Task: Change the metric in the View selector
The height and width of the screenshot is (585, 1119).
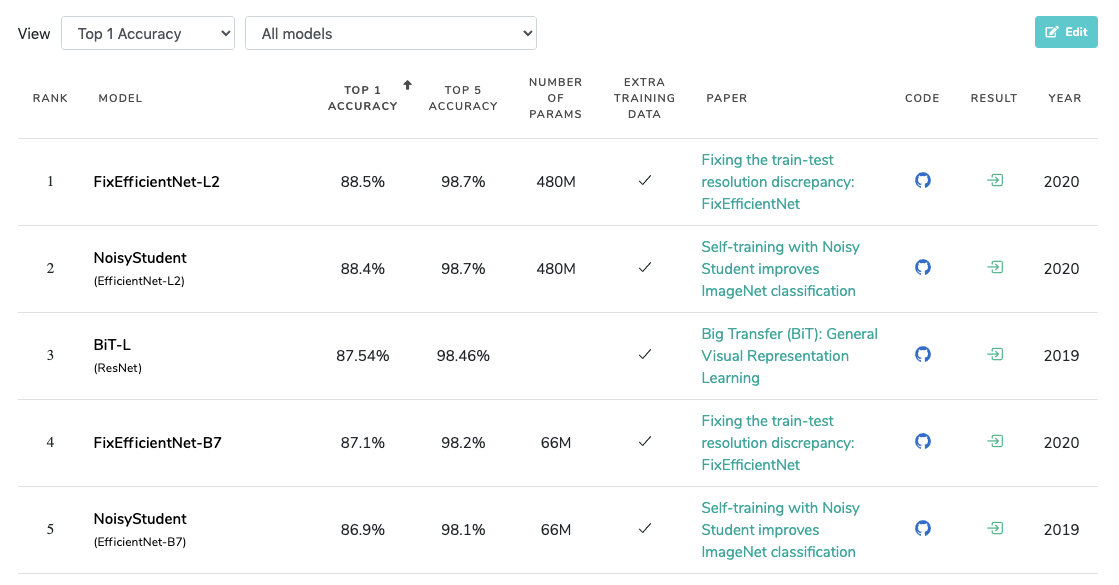Action: 147,33
